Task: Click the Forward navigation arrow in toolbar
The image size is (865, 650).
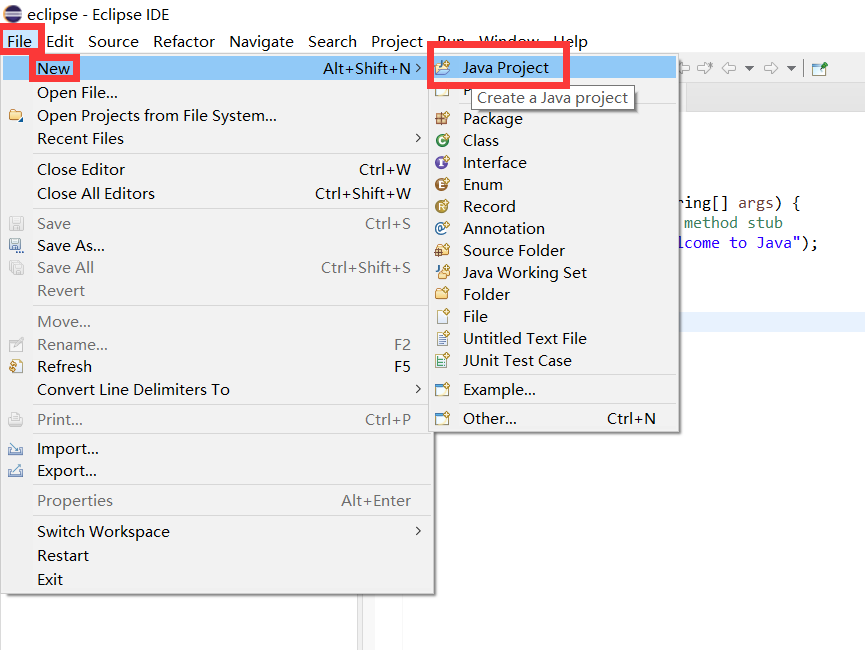Action: point(771,68)
